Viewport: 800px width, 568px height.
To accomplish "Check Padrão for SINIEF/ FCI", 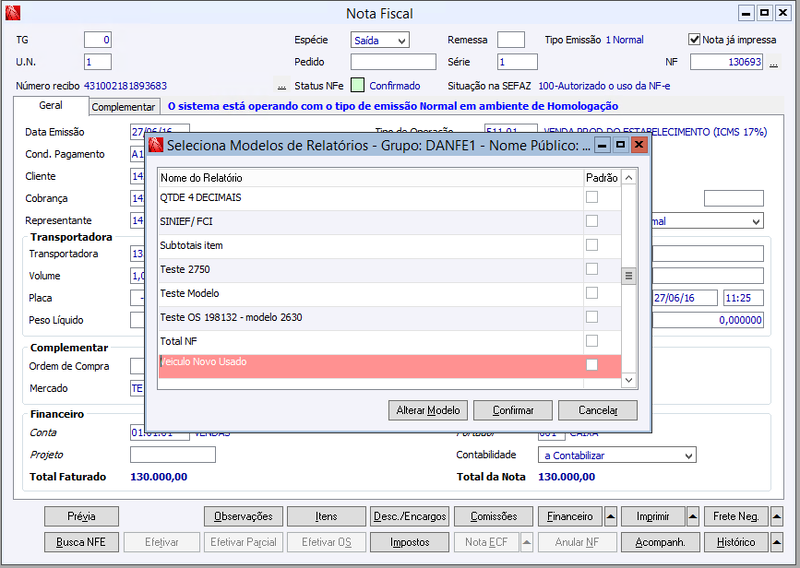I will click(592, 221).
